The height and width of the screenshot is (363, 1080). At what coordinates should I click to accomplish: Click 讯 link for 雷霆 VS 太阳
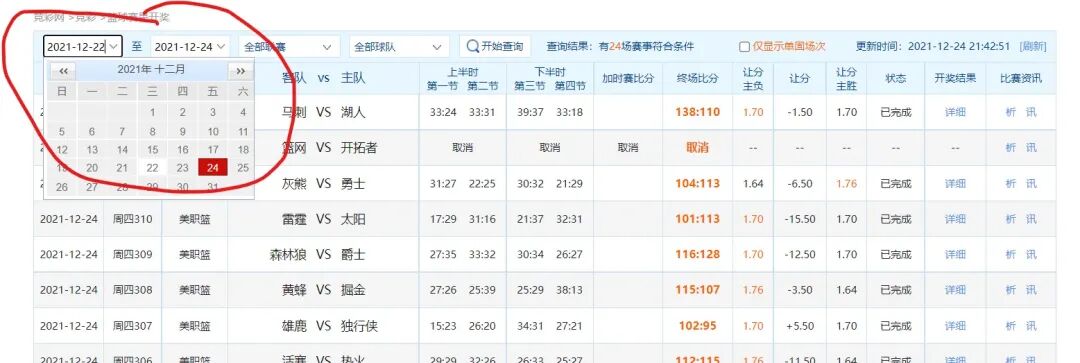tap(1031, 219)
